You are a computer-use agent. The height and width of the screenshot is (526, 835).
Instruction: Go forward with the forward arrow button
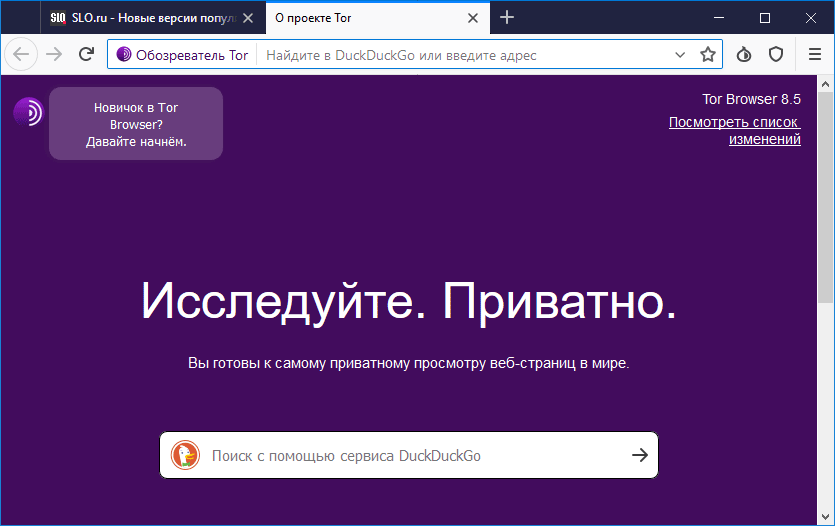point(54,54)
